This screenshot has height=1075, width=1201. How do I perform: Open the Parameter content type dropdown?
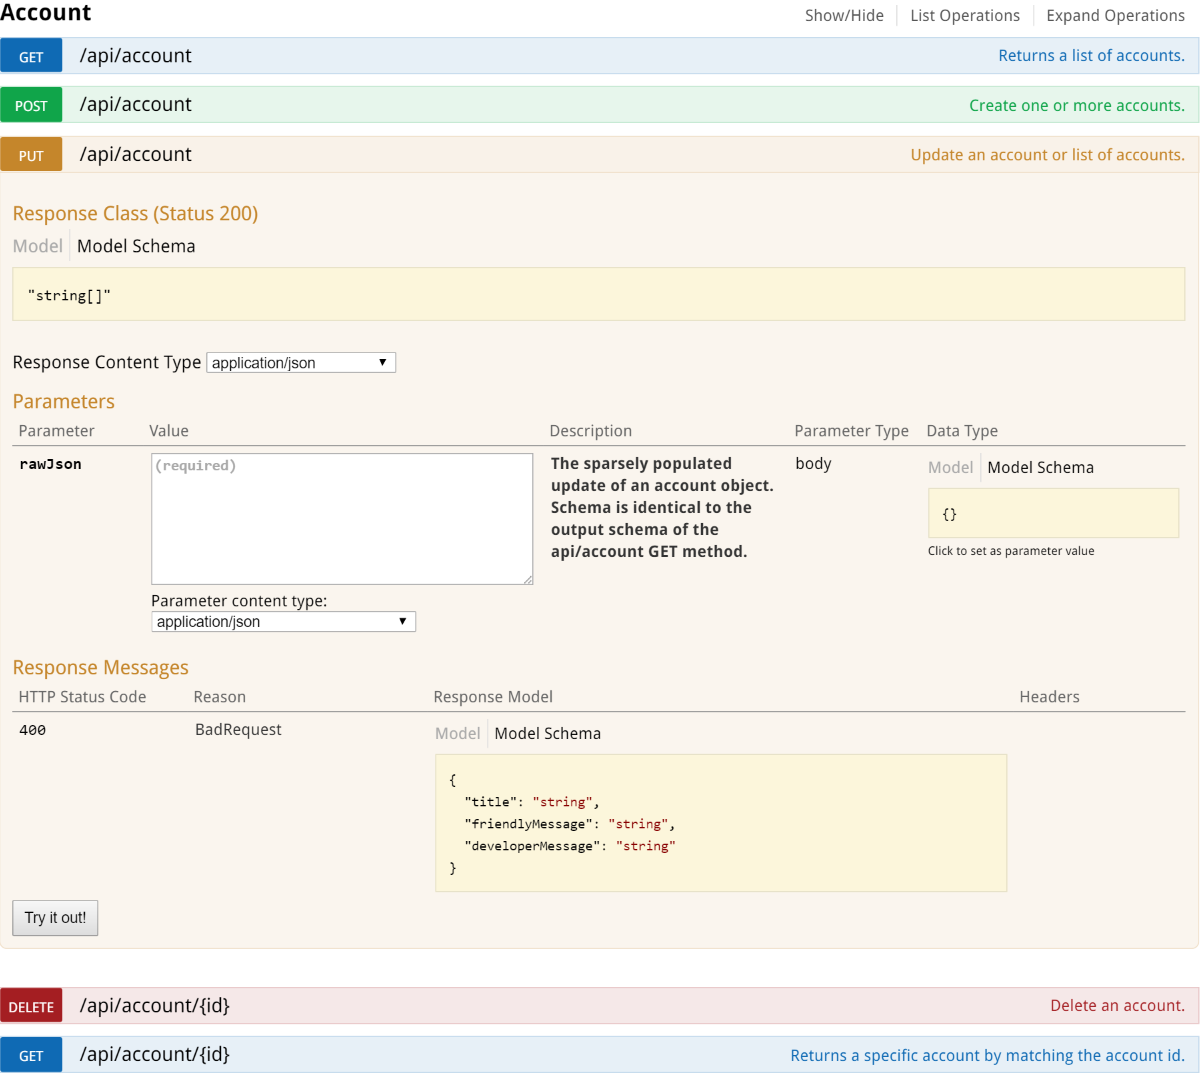(283, 621)
